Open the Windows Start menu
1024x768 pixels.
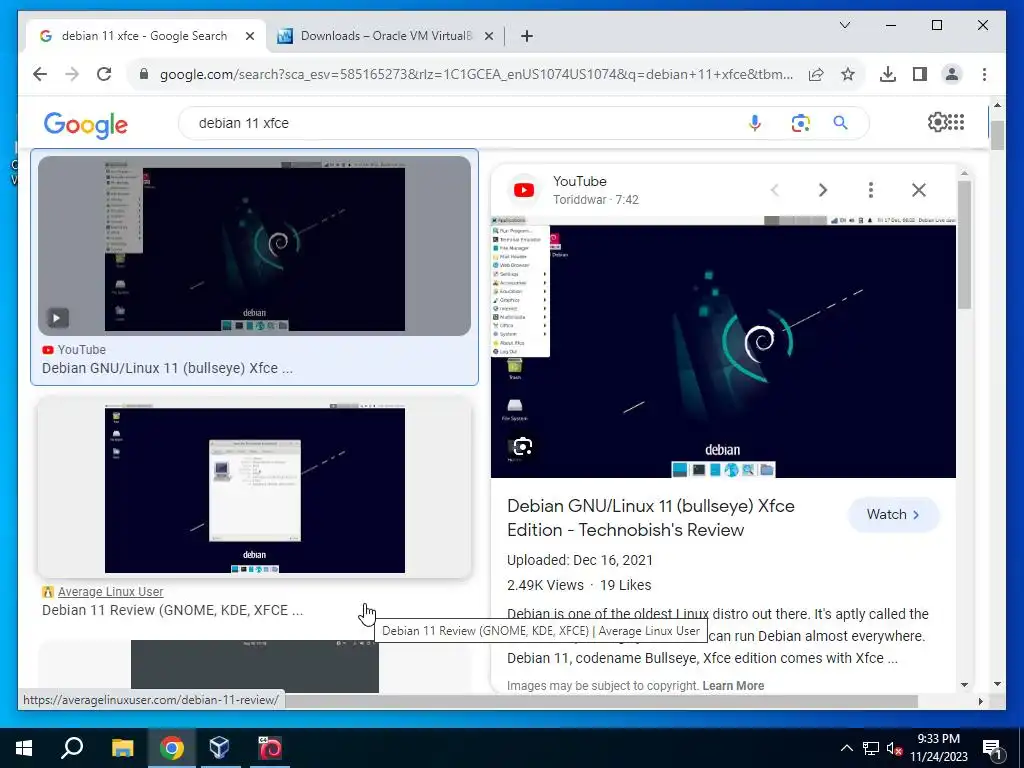(24, 748)
